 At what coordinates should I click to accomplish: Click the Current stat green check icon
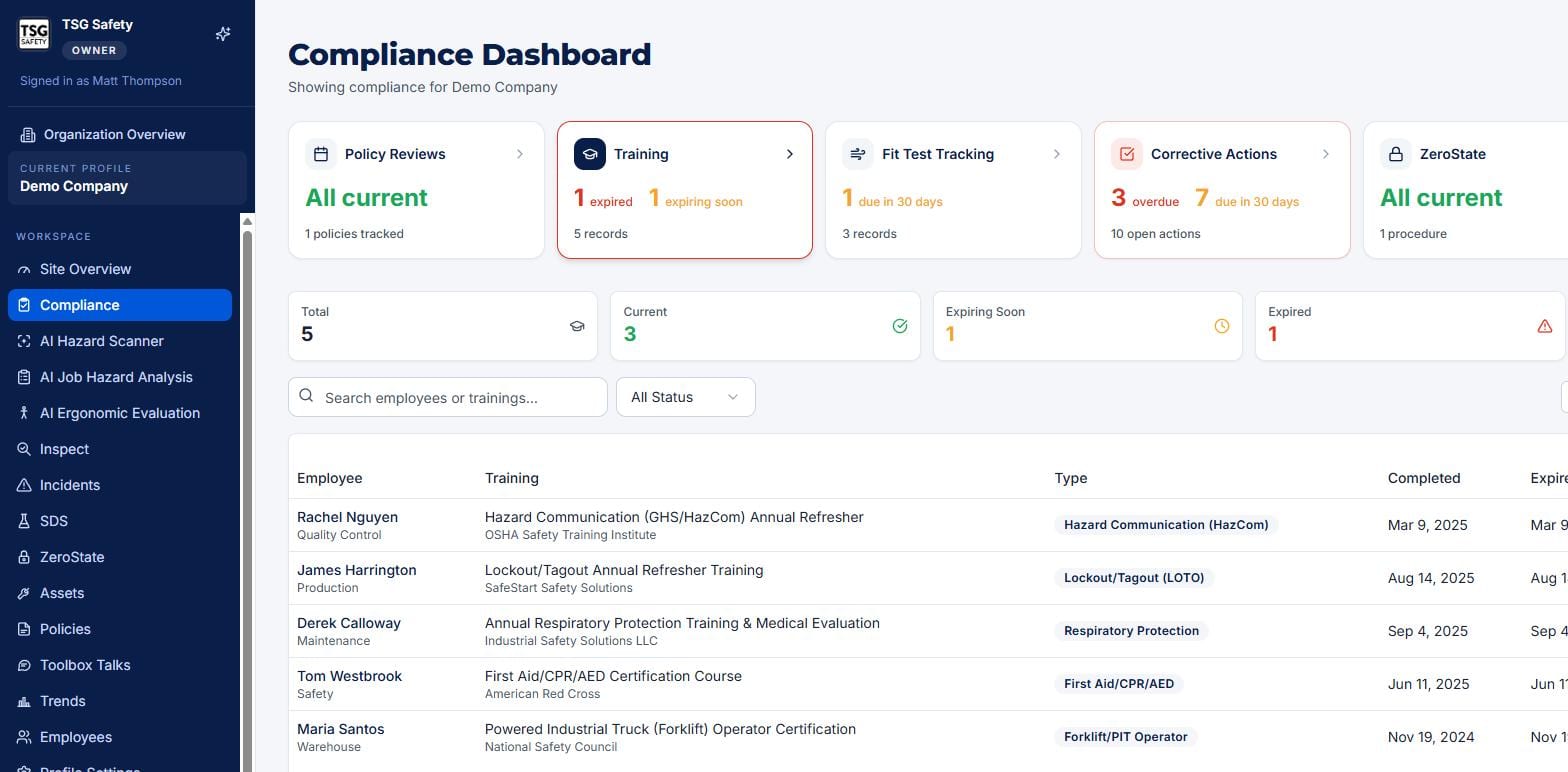[x=900, y=326]
